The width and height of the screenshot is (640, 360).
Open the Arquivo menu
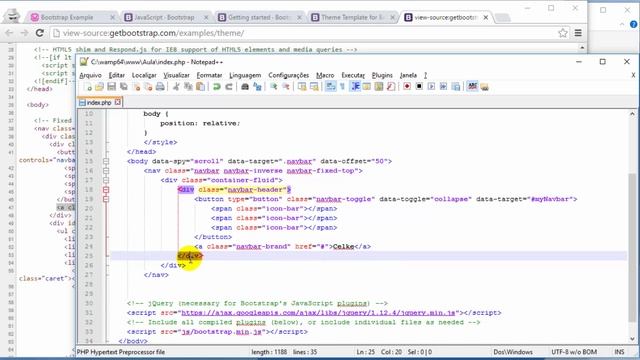tap(91, 76)
